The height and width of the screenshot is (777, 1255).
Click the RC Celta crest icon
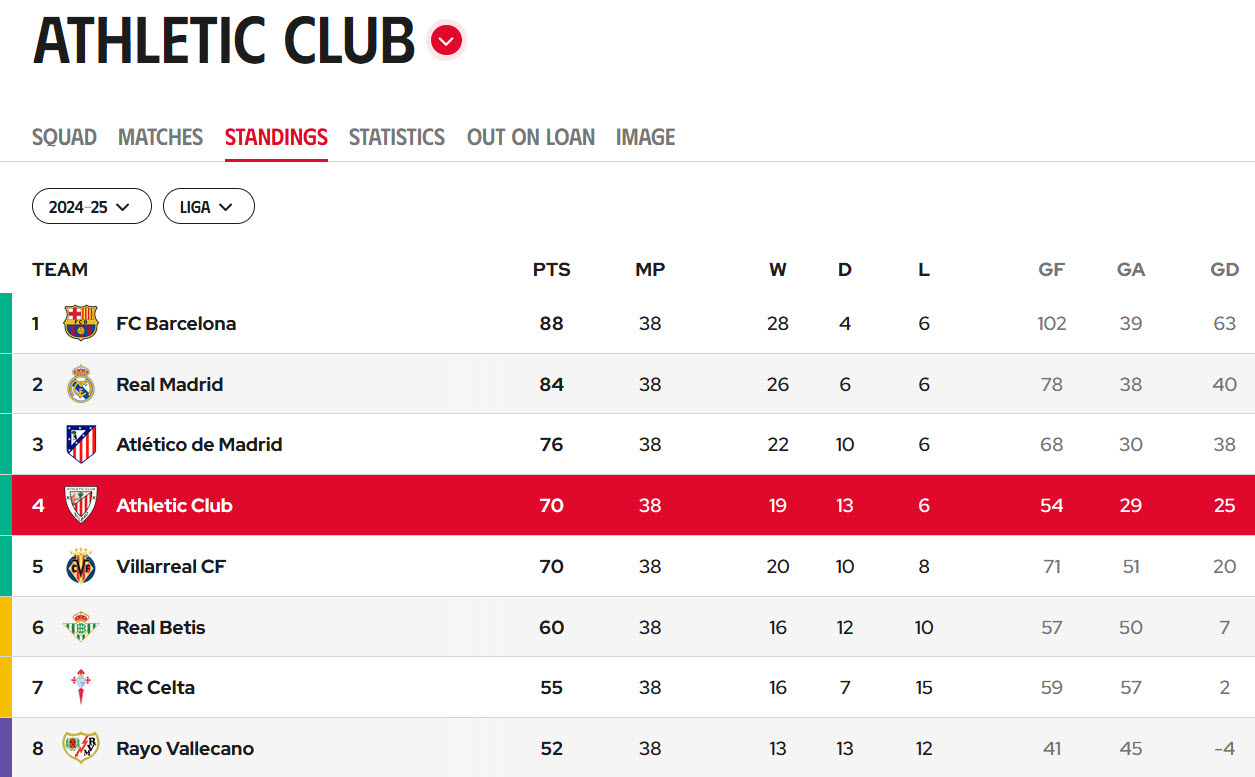click(x=81, y=687)
